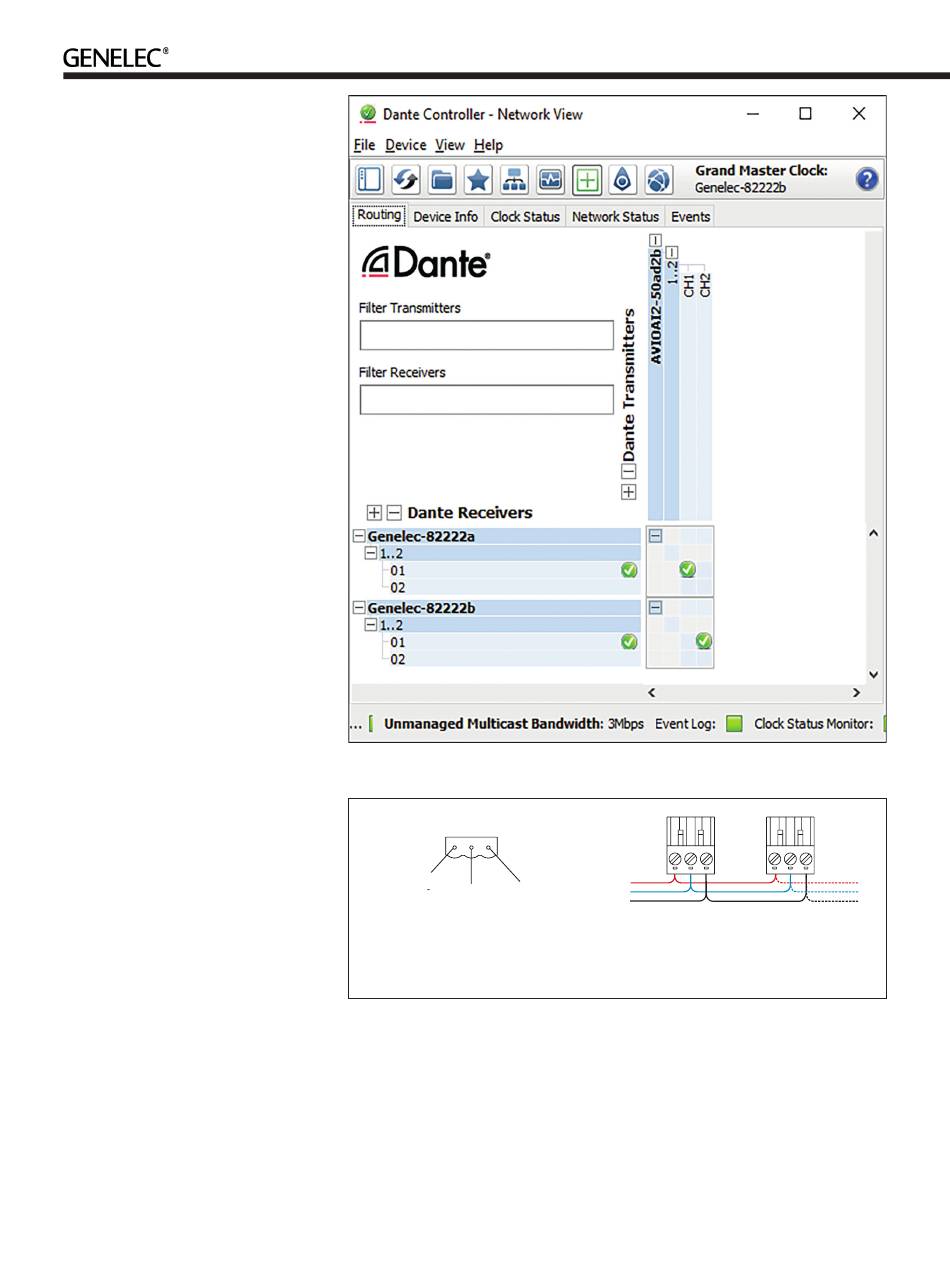Subscribe Genelec-82222a 02 to CH2 in grid
950x1264 pixels.
click(x=704, y=587)
